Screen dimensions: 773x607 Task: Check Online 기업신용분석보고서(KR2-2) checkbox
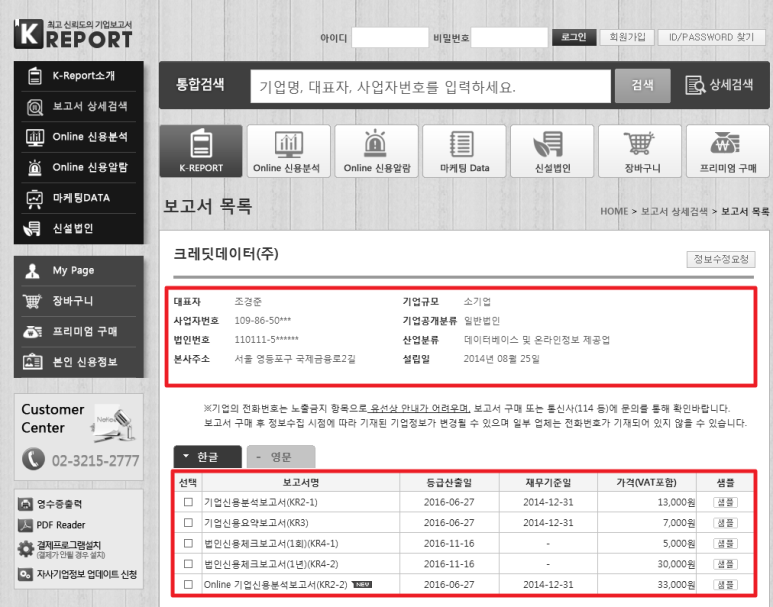click(x=188, y=584)
